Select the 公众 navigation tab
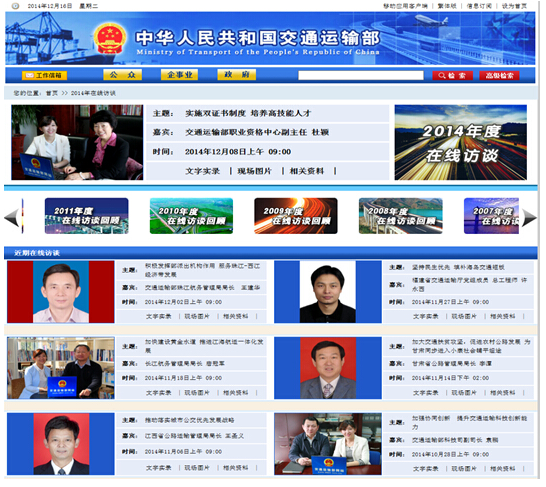Screen dimensions: 546x487 pos(123,75)
